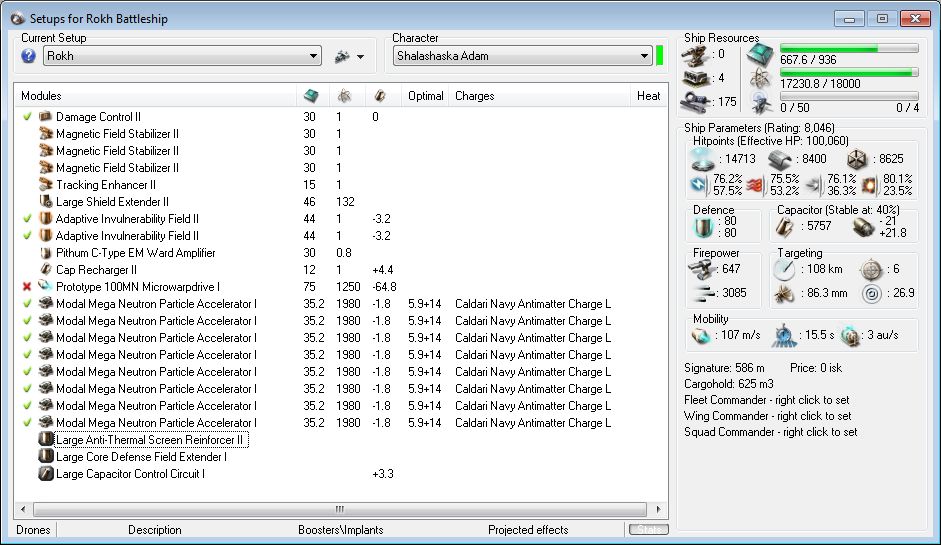The width and height of the screenshot is (941, 545).
Task: Click the capacitor column header icon
Action: pyautogui.click(x=379, y=96)
